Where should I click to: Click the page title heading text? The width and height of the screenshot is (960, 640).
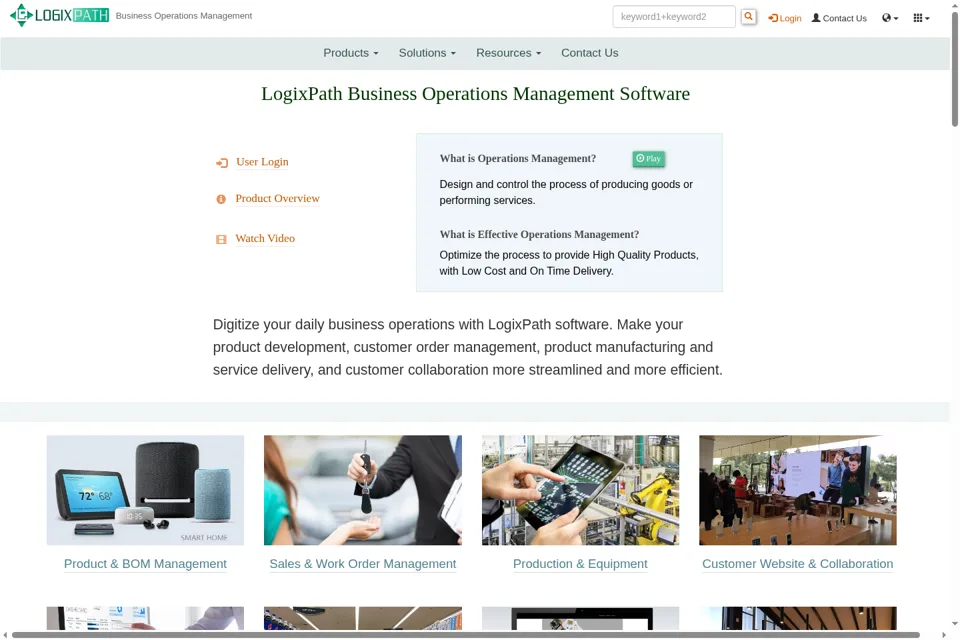475,94
